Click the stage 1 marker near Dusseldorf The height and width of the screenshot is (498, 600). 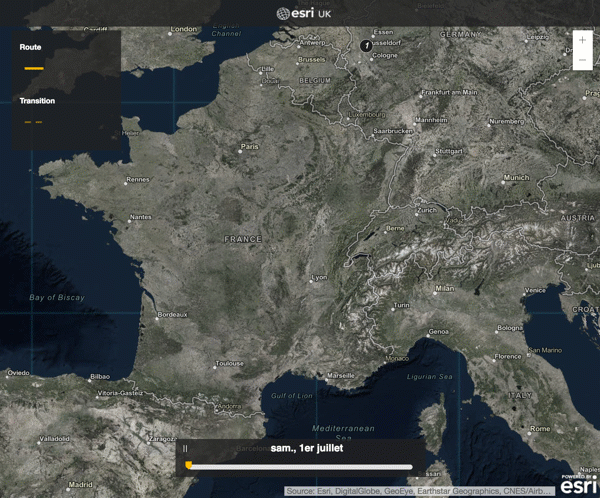click(366, 46)
